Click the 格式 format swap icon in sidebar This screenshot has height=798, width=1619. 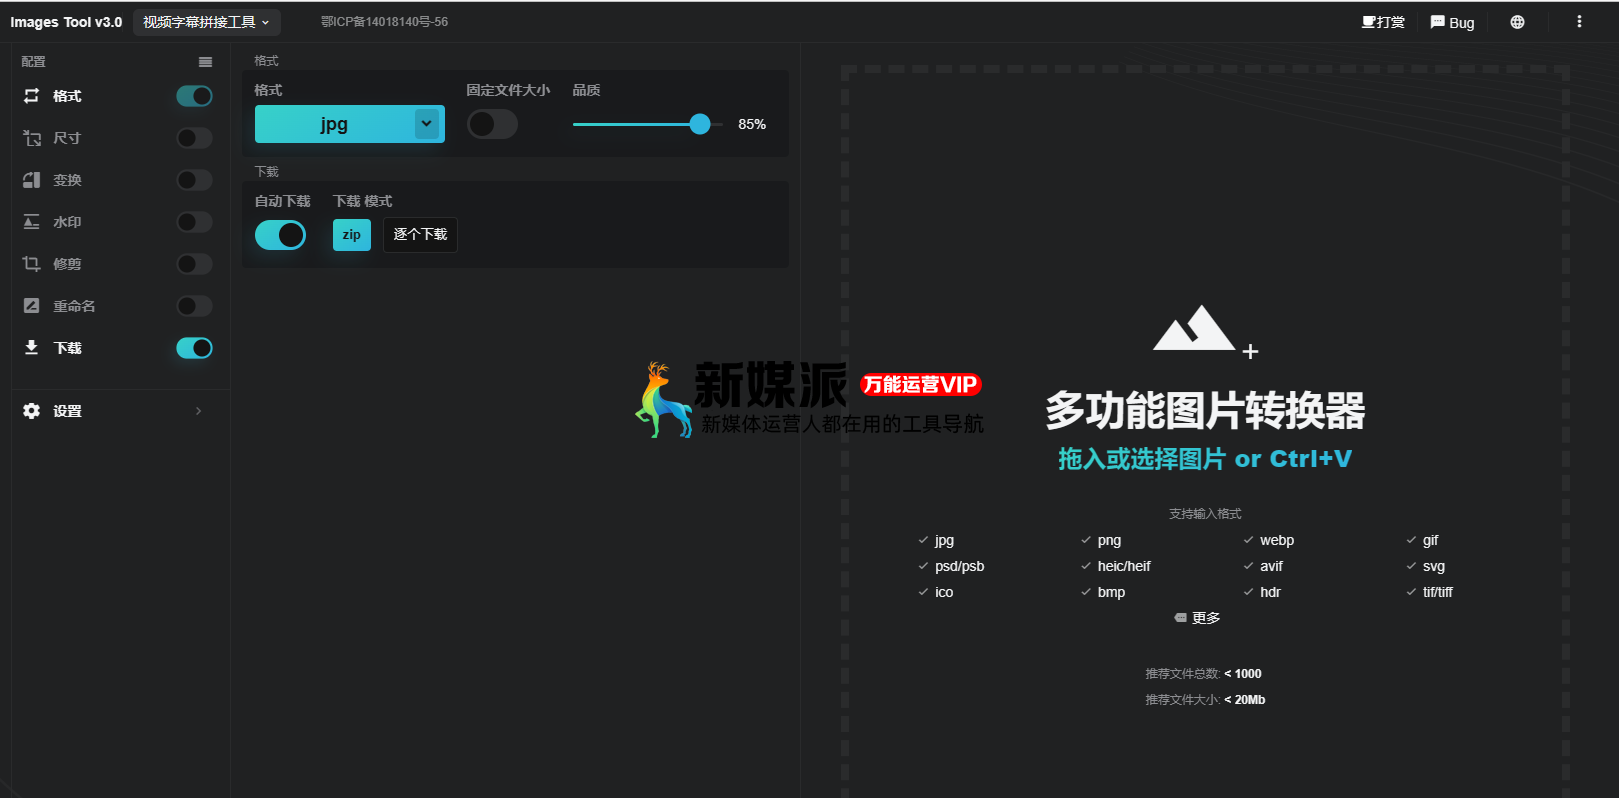32,96
